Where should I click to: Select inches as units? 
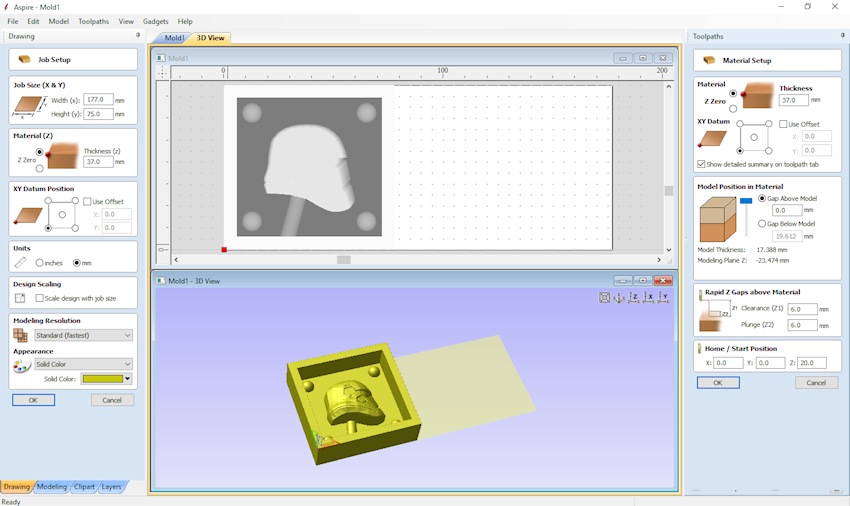pos(39,262)
